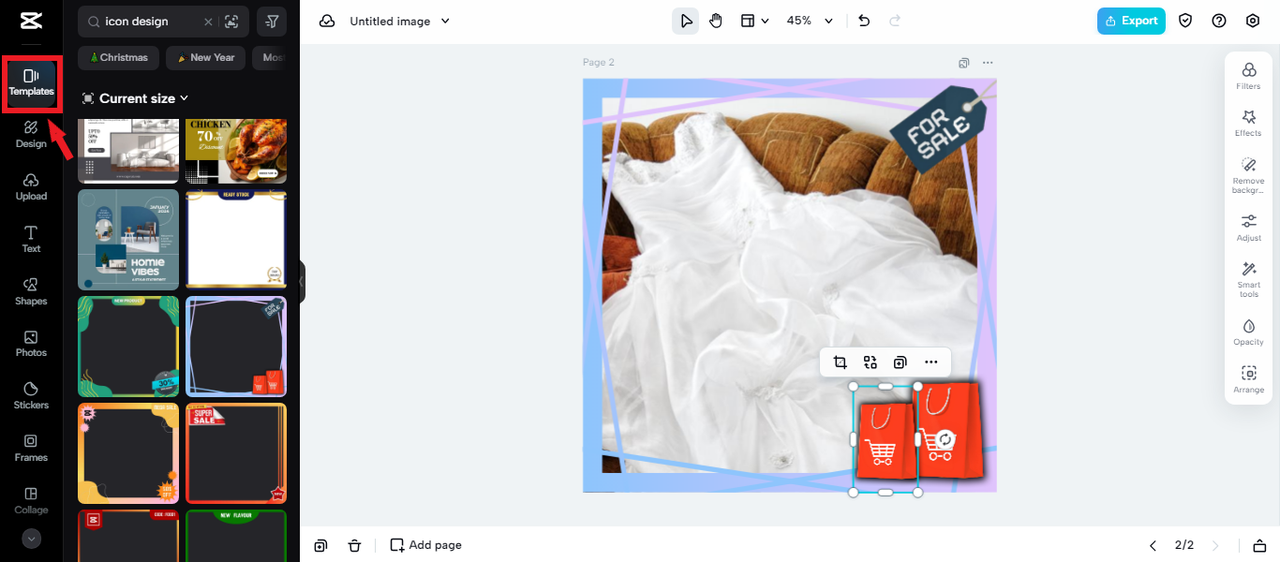
Task: Duplicate the page from bottom bar
Action: [321, 545]
